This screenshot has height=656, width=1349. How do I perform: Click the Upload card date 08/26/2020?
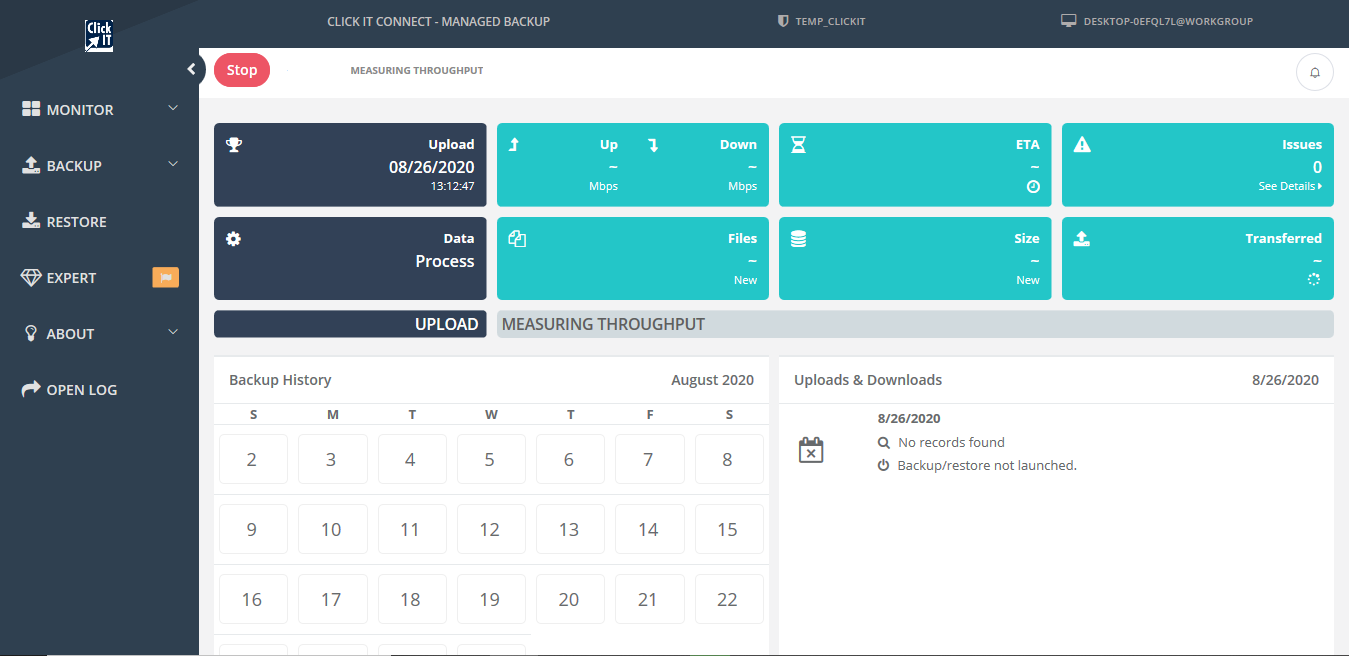coord(432,167)
